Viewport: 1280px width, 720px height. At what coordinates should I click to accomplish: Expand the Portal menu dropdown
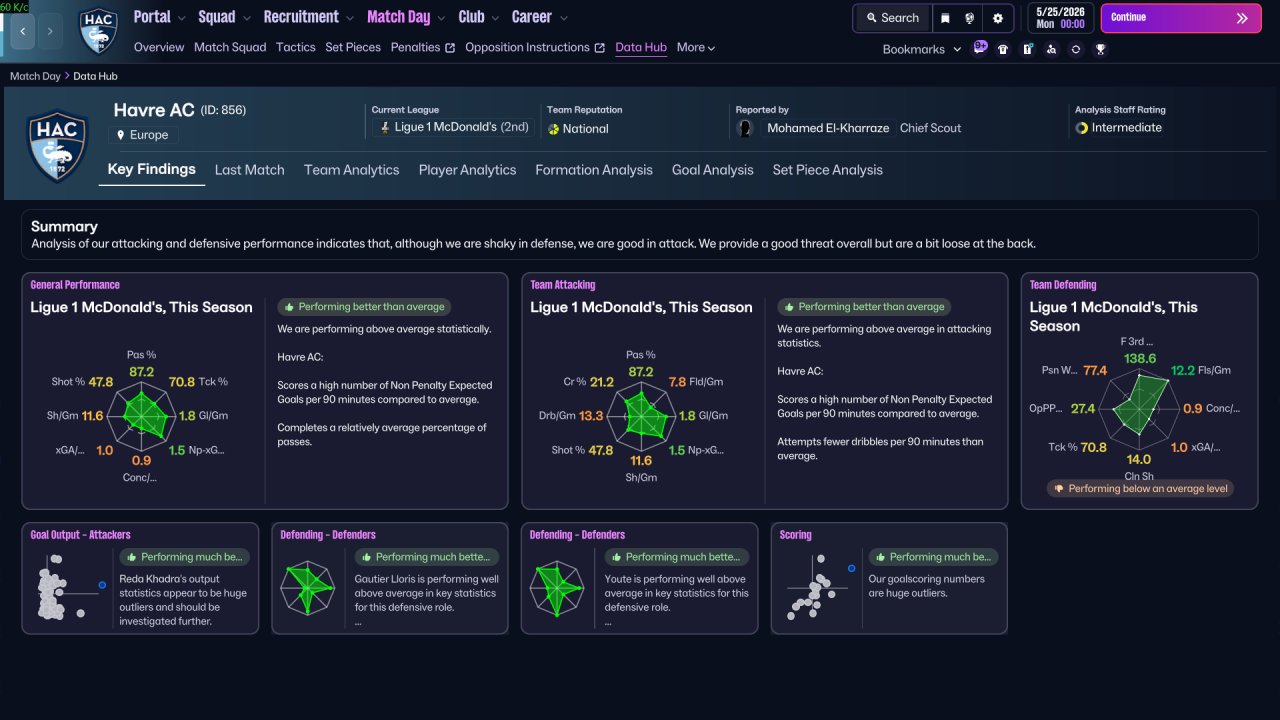[180, 17]
